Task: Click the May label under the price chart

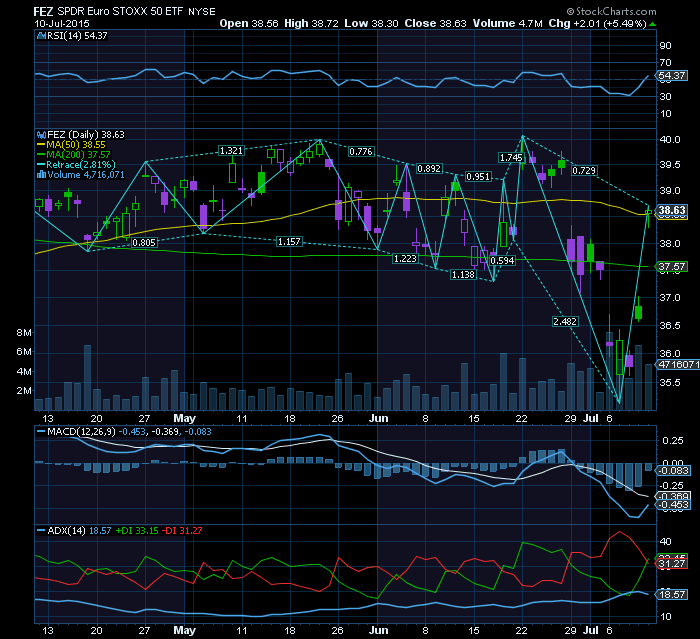Action: click(184, 418)
